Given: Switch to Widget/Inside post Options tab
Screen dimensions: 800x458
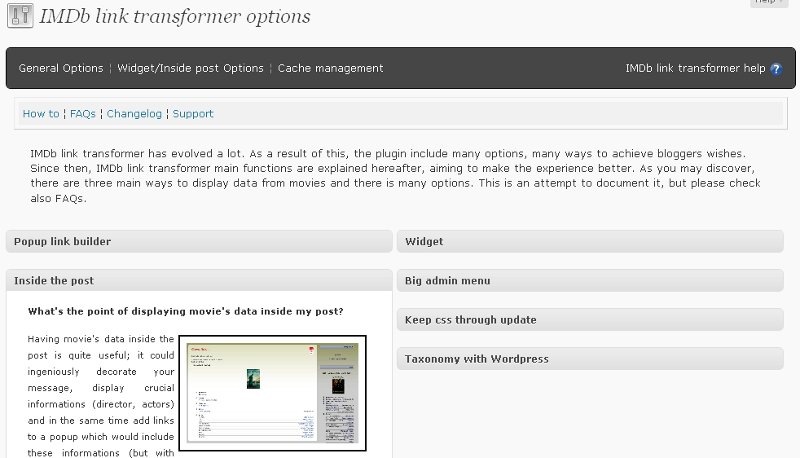Looking at the screenshot, I should tap(190, 68).
